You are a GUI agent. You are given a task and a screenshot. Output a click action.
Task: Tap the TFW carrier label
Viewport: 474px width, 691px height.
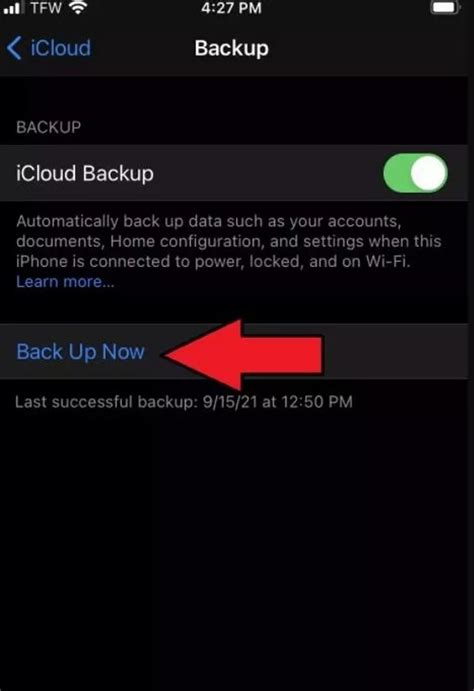(x=46, y=7)
